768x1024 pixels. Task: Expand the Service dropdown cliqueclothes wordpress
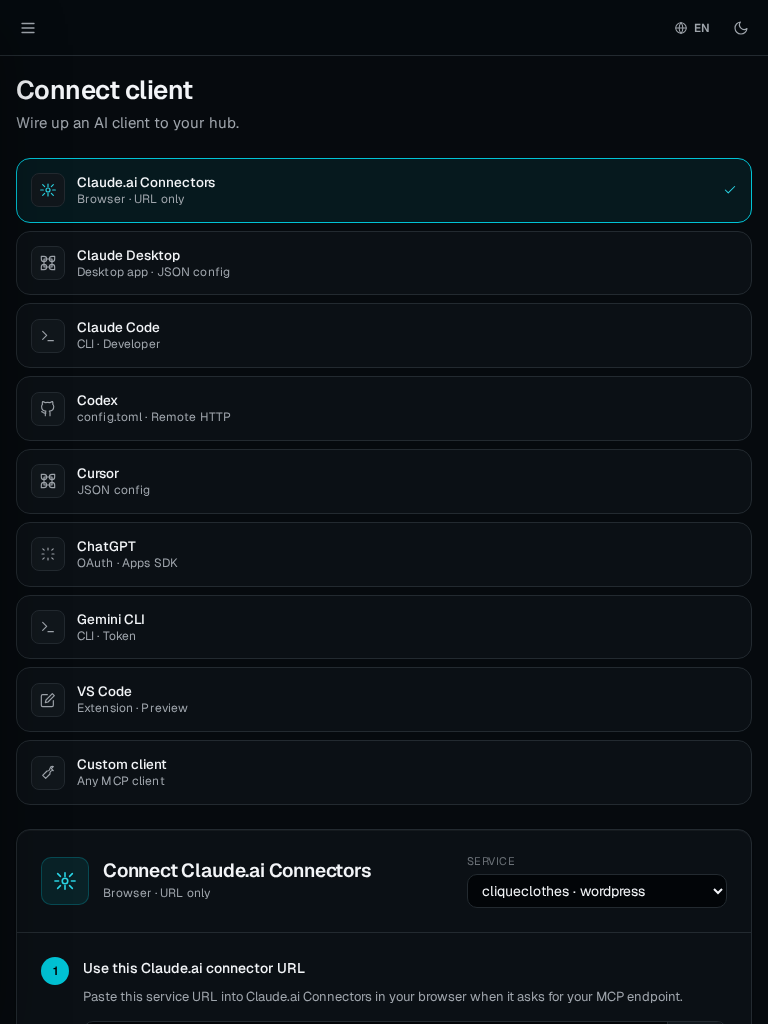click(x=597, y=891)
